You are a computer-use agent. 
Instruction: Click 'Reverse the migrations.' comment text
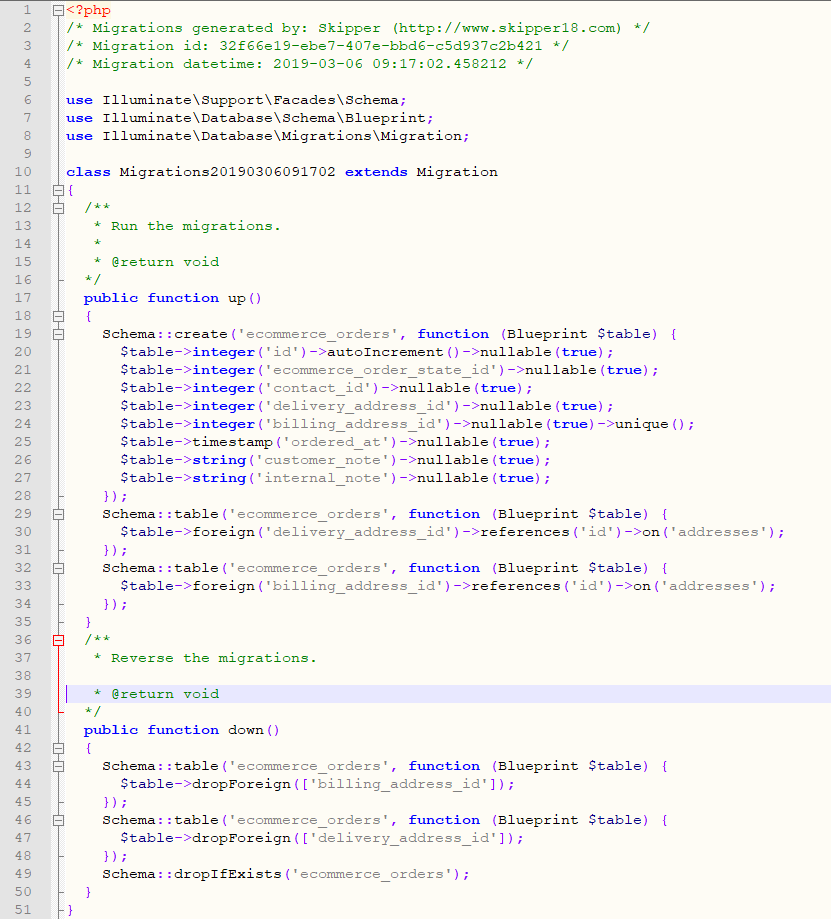coord(214,658)
